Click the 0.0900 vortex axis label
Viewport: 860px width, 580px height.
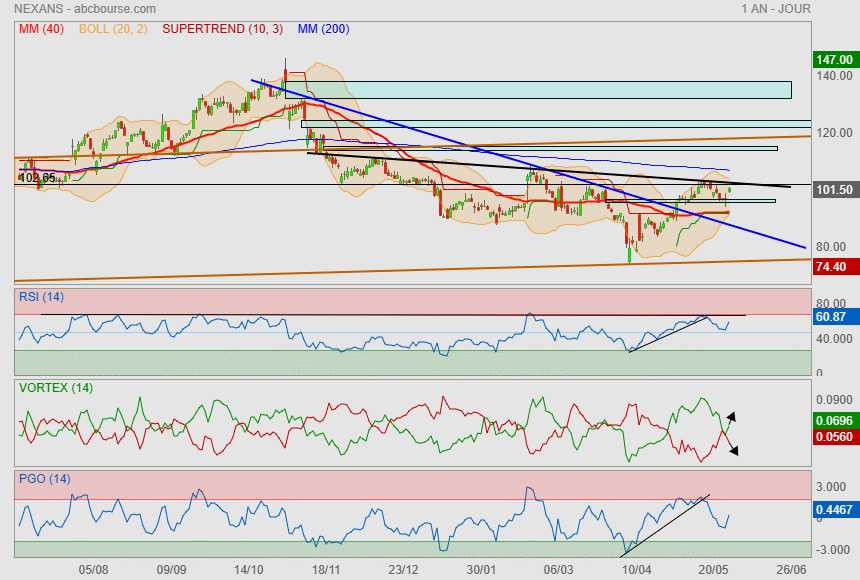point(834,399)
